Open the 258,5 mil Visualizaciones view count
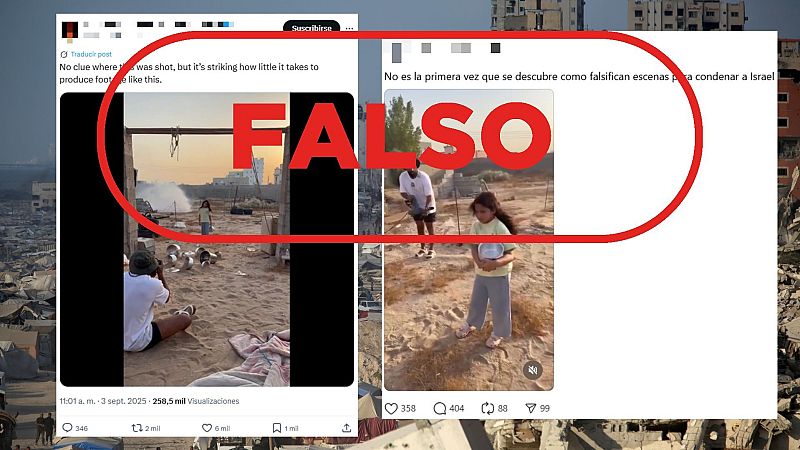Screen dimensions: 800x450 click(x=196, y=401)
